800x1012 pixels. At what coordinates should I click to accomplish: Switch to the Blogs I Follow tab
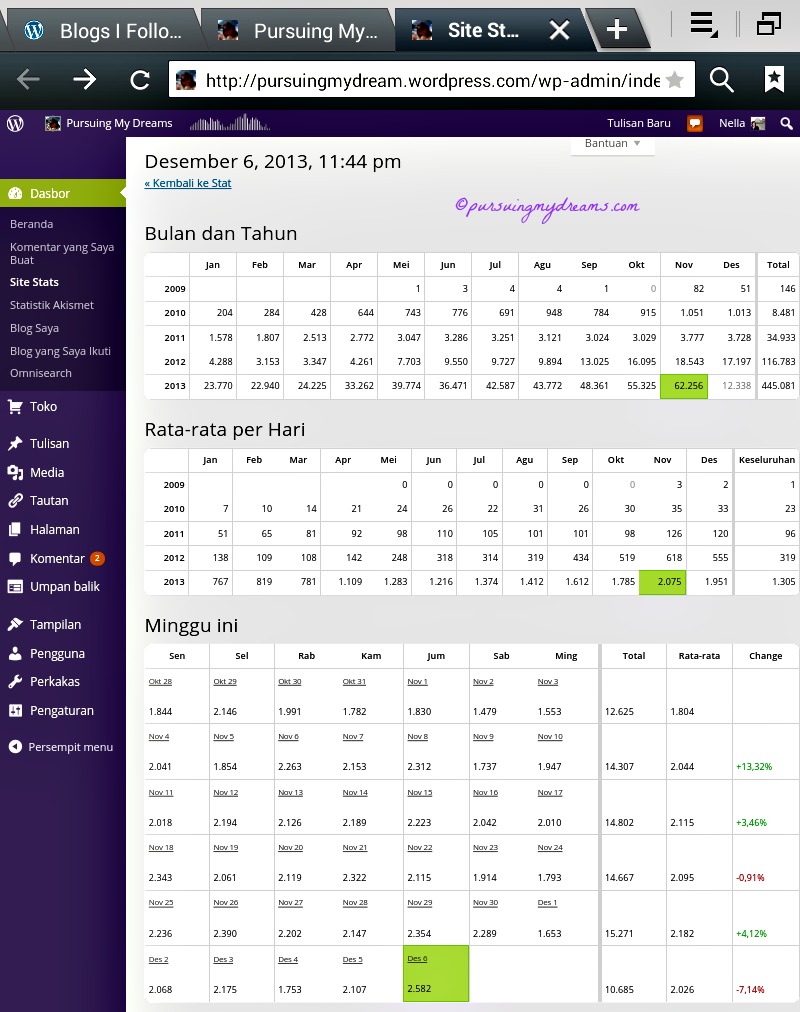coord(105,30)
